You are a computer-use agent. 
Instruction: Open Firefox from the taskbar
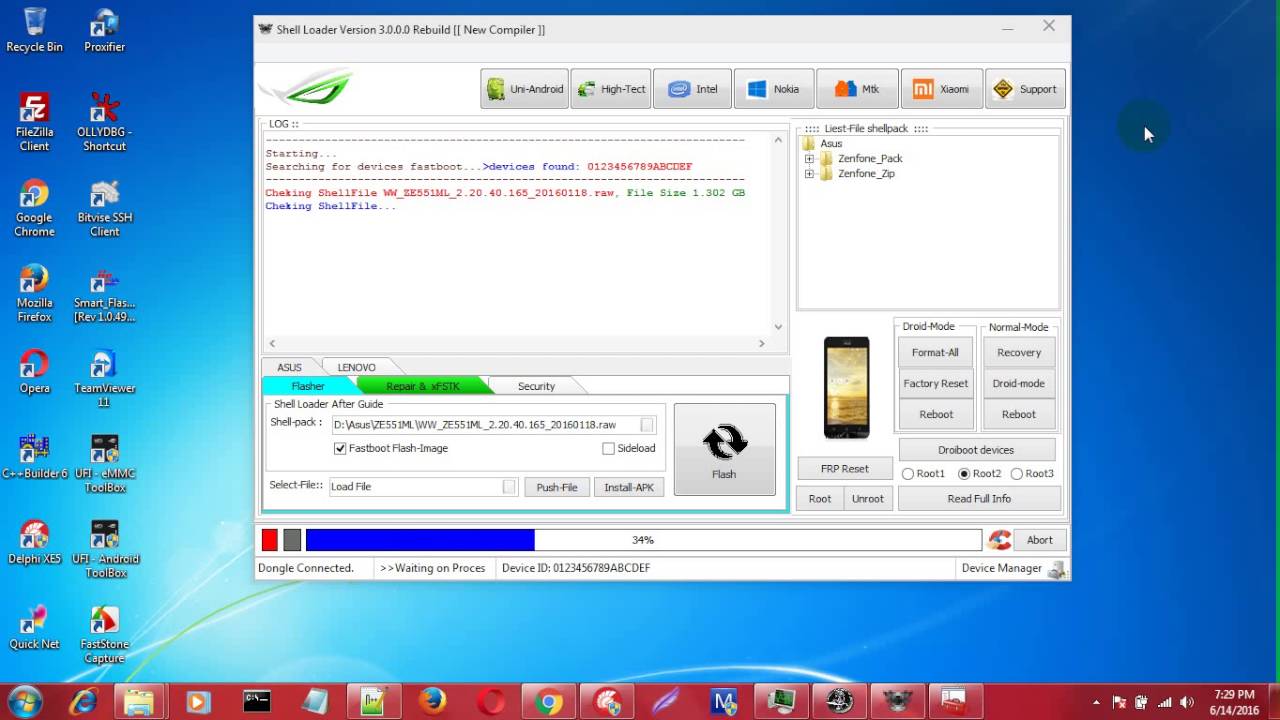(x=432, y=702)
